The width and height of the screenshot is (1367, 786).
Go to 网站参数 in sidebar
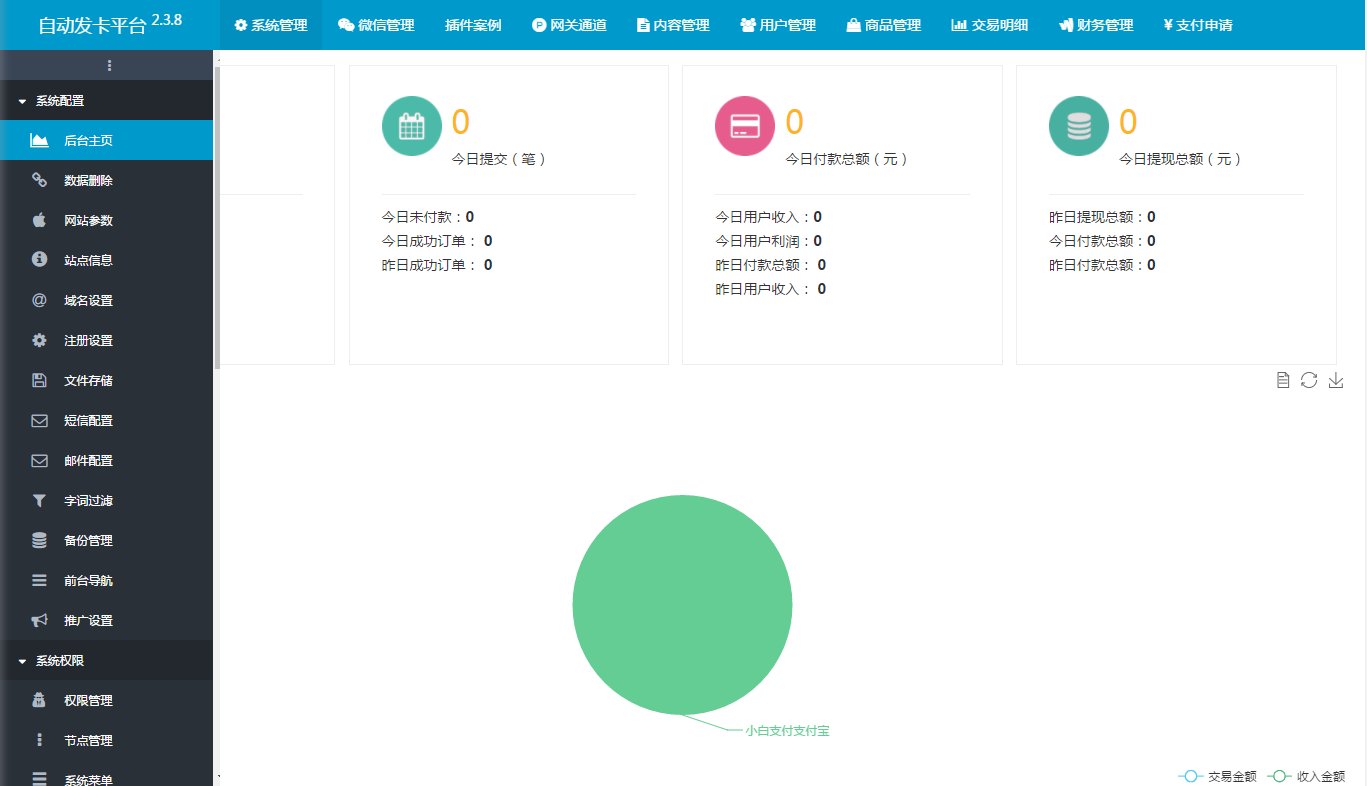click(x=106, y=220)
